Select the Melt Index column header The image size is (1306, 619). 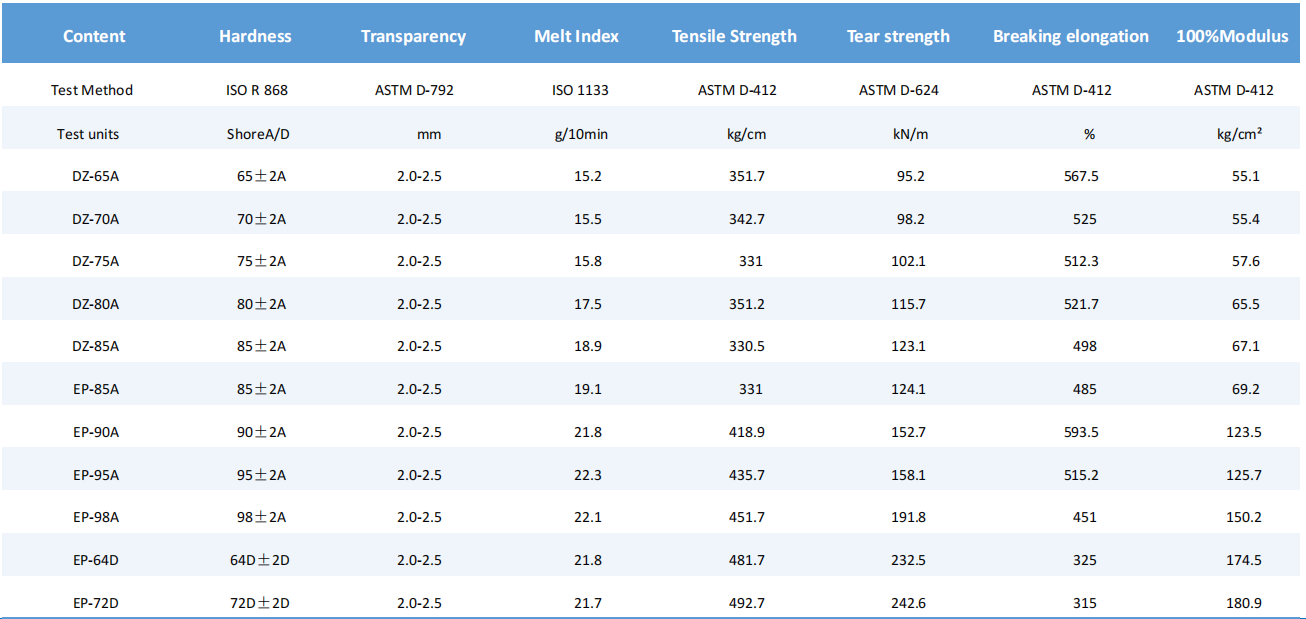[x=576, y=36]
